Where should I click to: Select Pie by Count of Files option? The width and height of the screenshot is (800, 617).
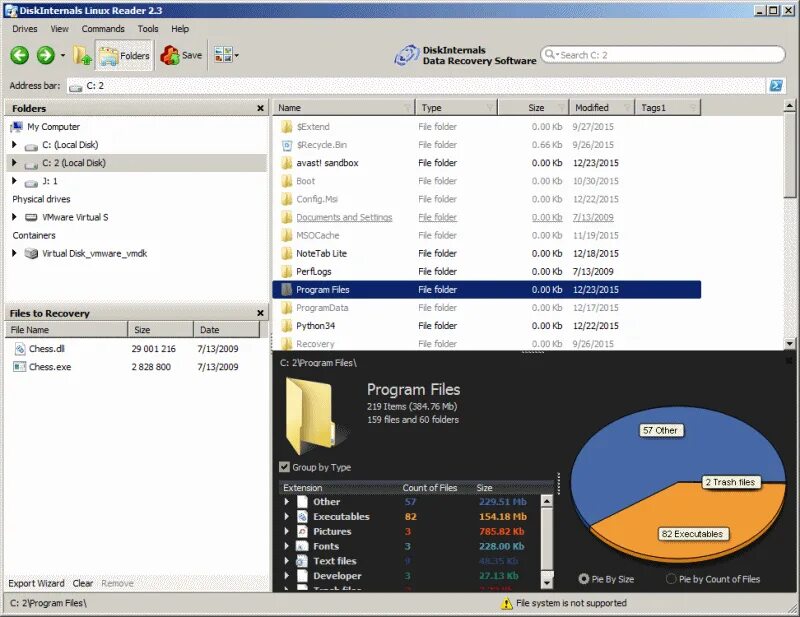[671, 579]
